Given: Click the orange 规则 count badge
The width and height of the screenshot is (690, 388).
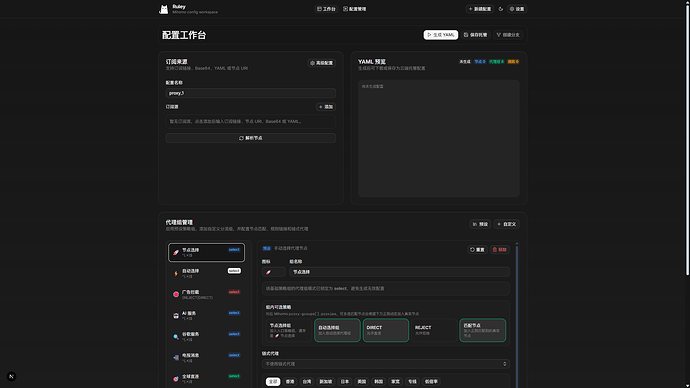Looking at the screenshot, I should coord(513,62).
